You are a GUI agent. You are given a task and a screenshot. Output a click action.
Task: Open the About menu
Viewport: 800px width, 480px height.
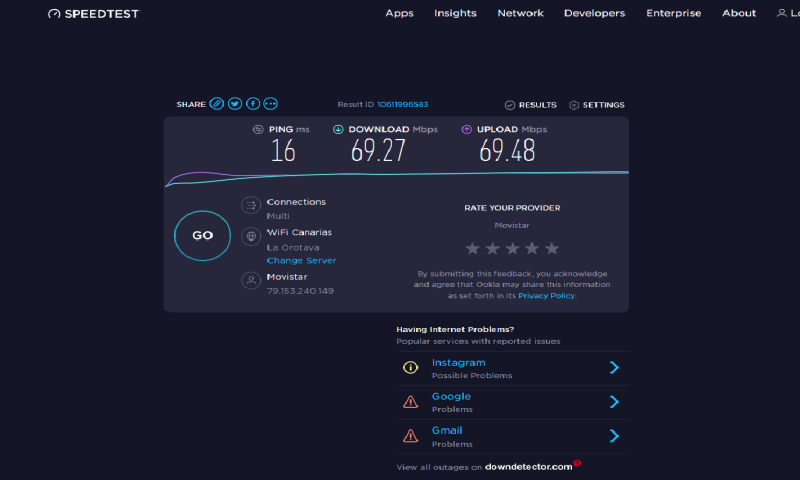739,13
